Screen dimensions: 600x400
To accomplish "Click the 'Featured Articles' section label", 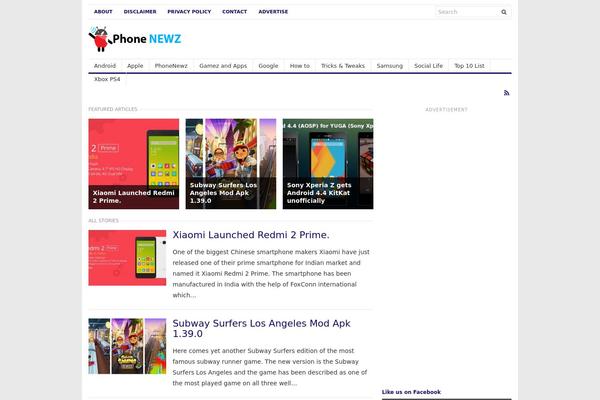I will tap(112, 109).
